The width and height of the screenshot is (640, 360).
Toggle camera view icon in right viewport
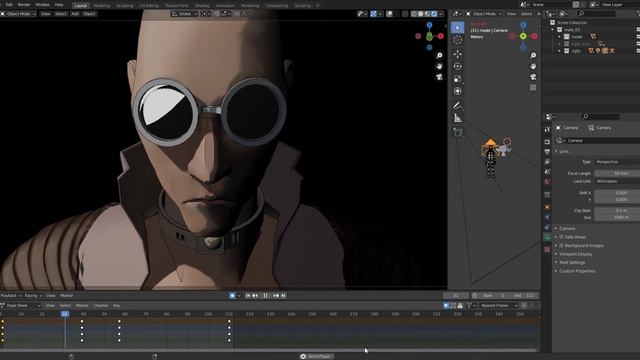(x=533, y=77)
